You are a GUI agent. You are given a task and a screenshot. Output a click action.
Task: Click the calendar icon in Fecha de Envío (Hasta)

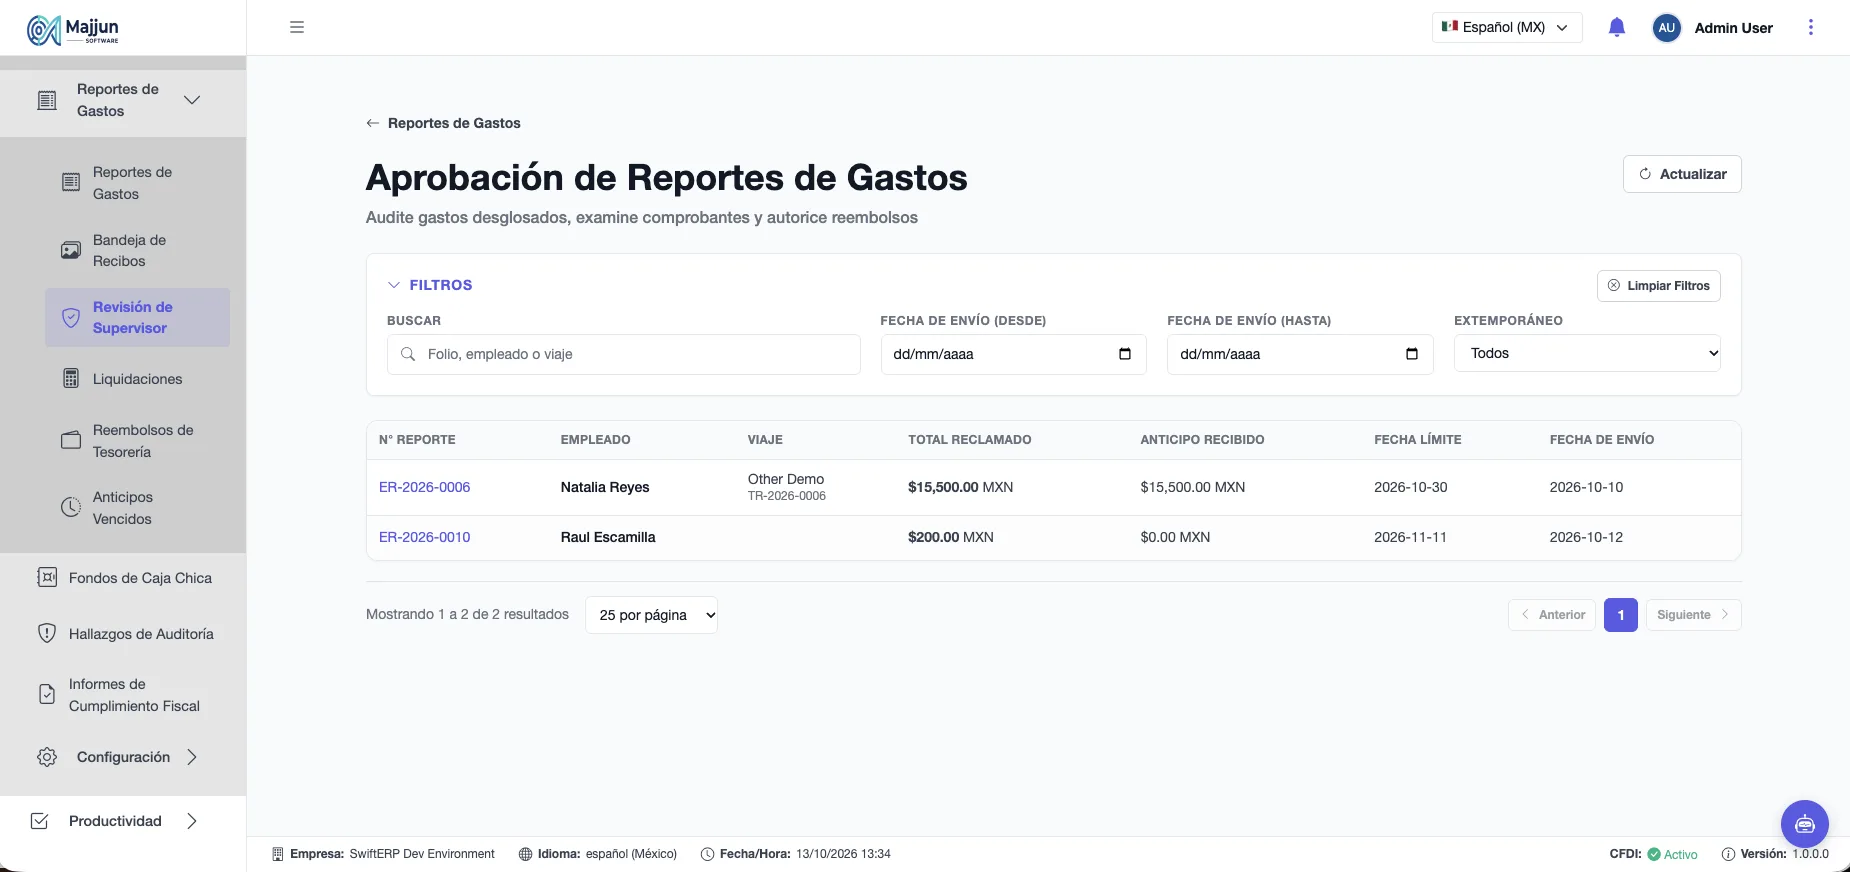click(x=1412, y=354)
